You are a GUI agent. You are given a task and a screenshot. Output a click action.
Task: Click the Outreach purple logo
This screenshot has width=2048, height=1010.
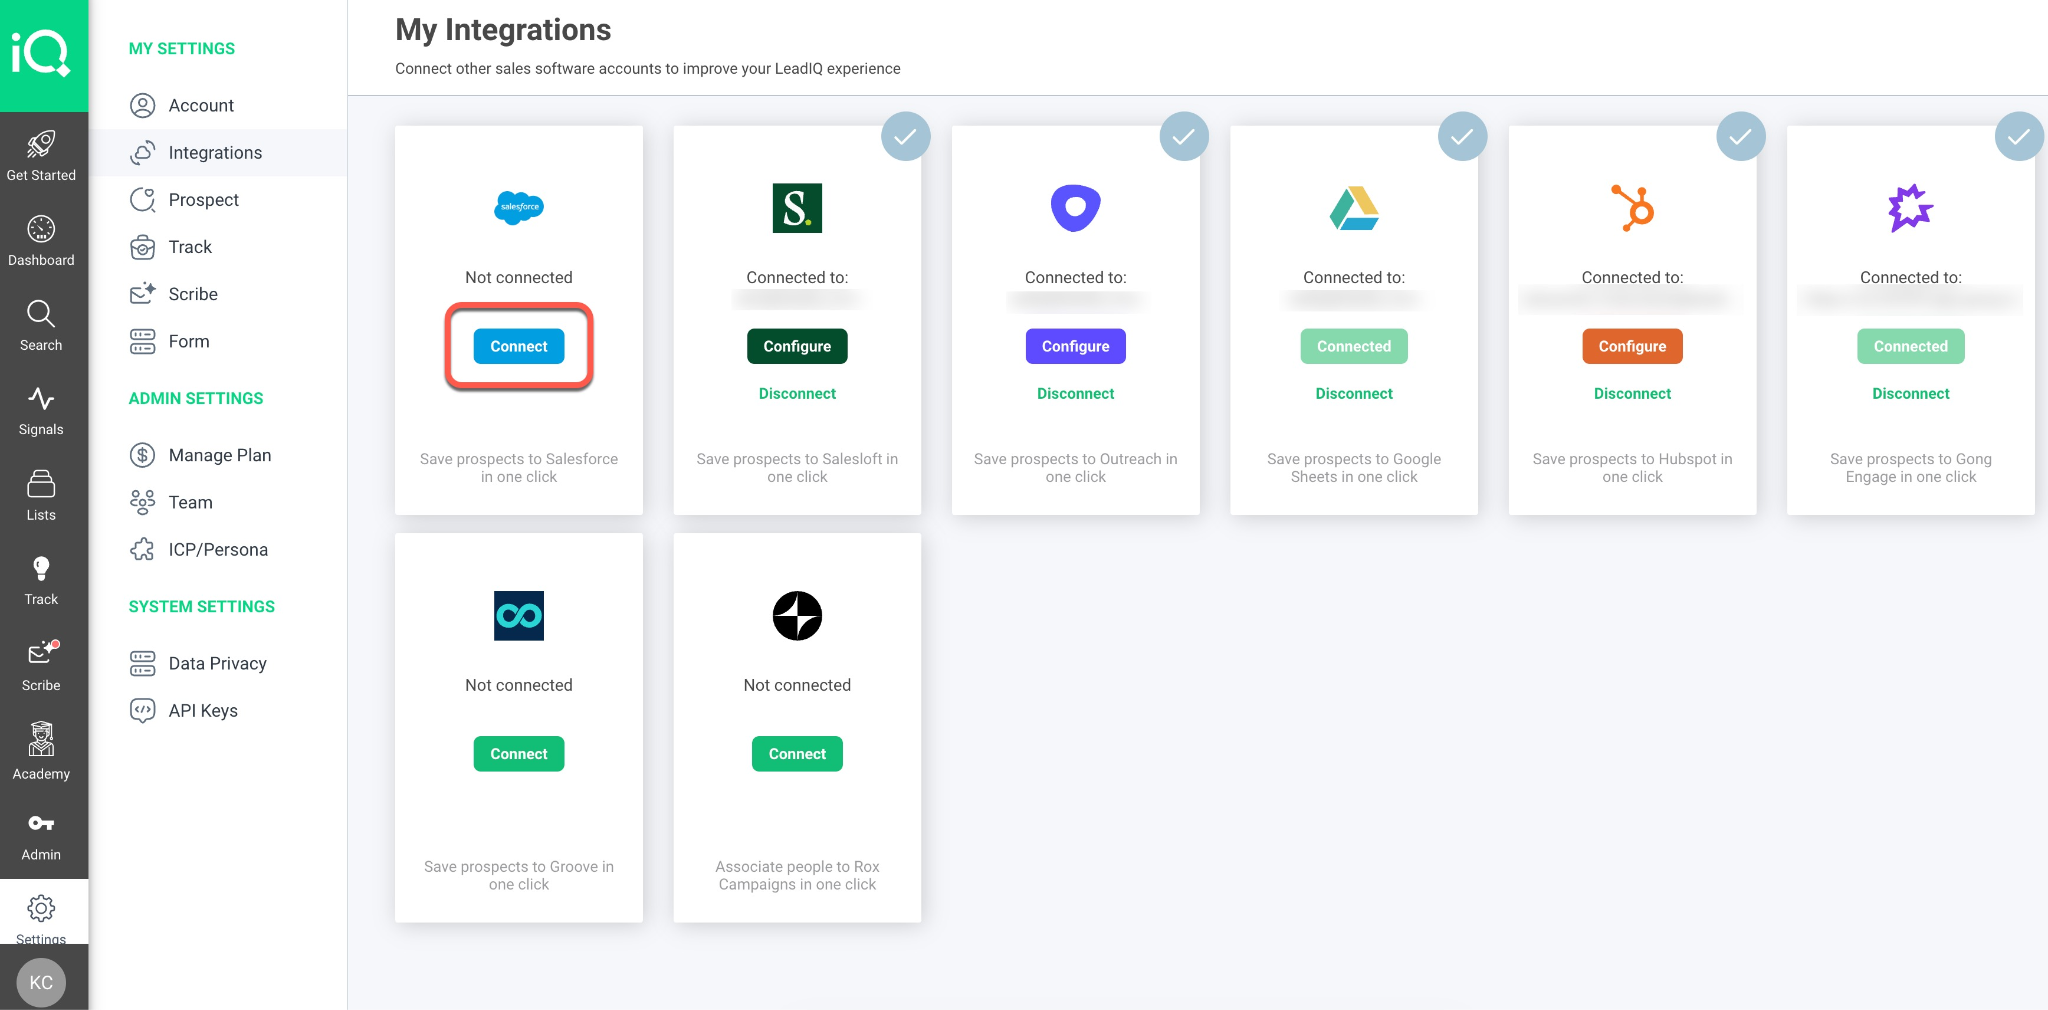click(x=1075, y=208)
